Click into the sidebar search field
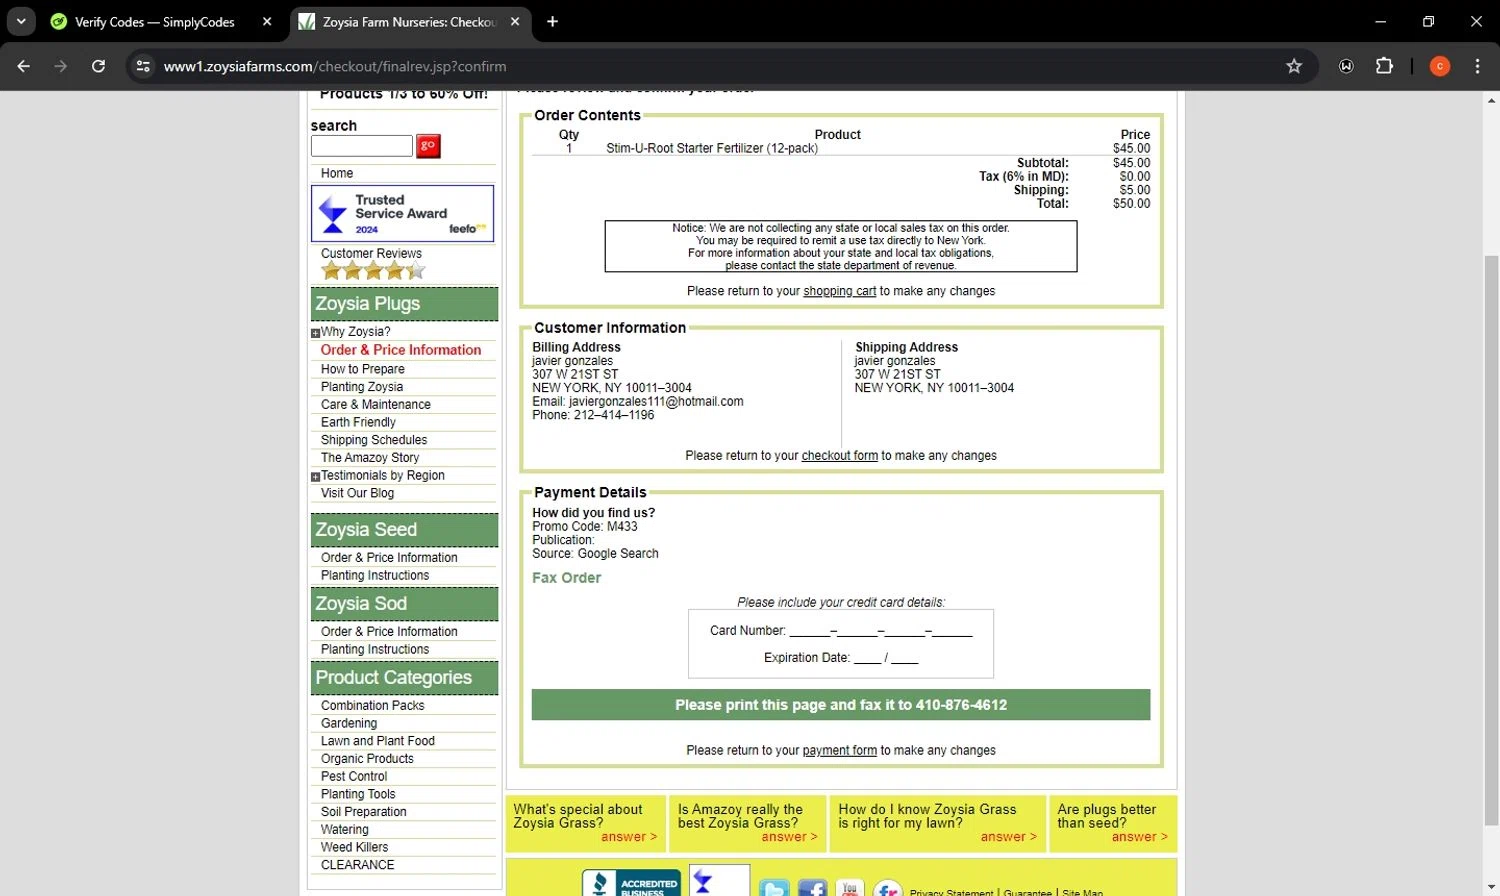Image resolution: width=1500 pixels, height=896 pixels. 362,146
